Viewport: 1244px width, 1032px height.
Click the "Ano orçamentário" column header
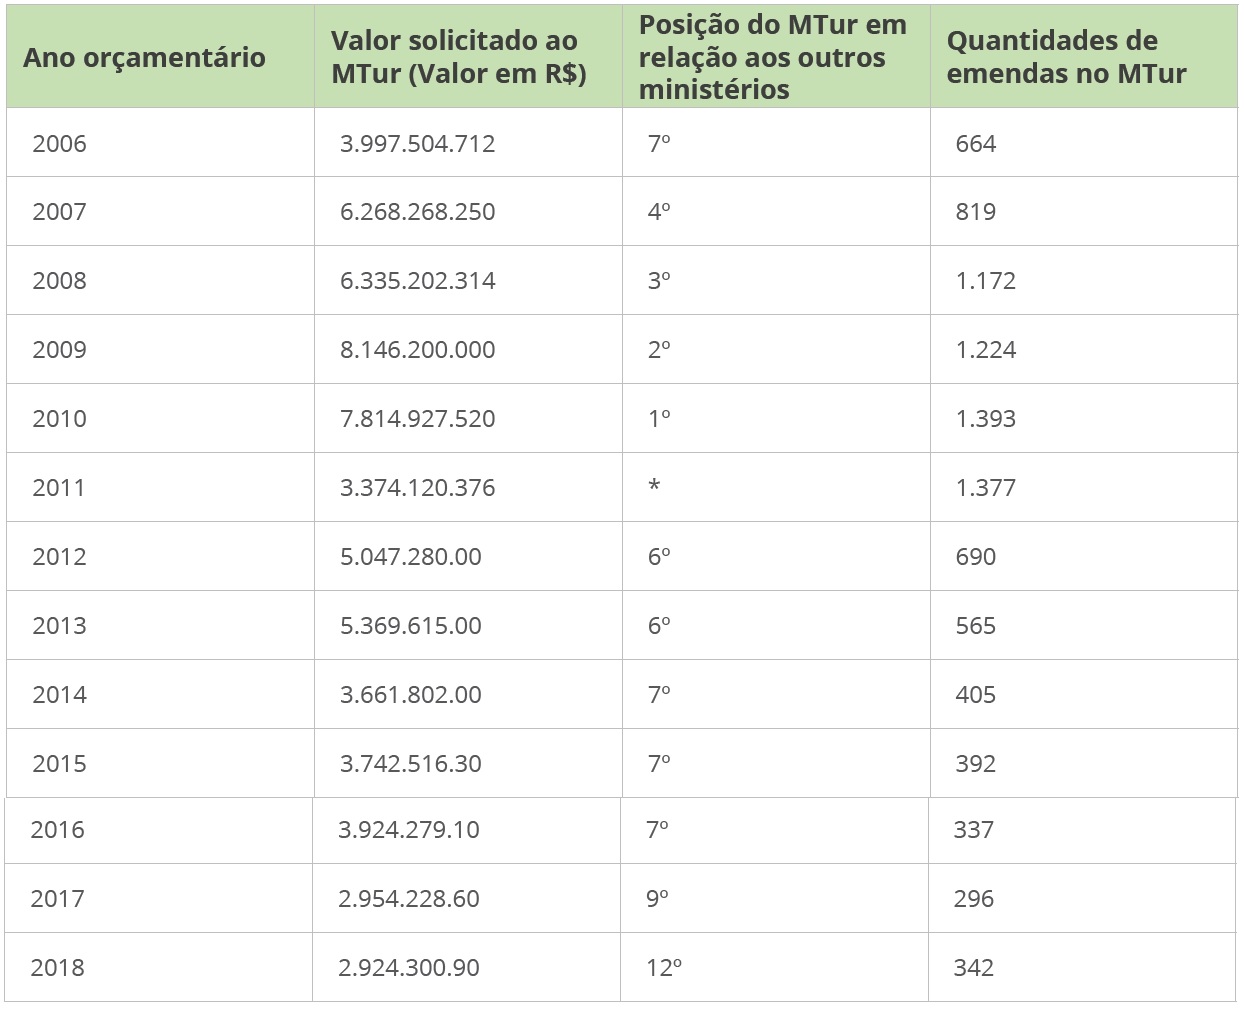[x=144, y=58]
